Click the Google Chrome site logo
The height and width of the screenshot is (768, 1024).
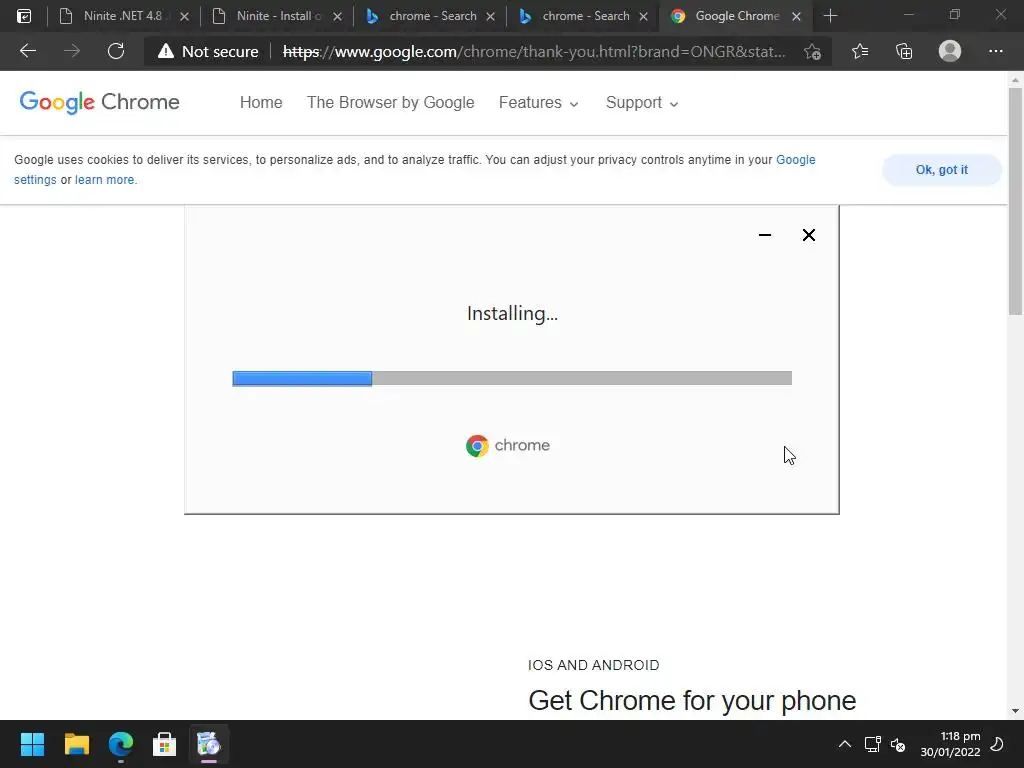click(x=99, y=102)
